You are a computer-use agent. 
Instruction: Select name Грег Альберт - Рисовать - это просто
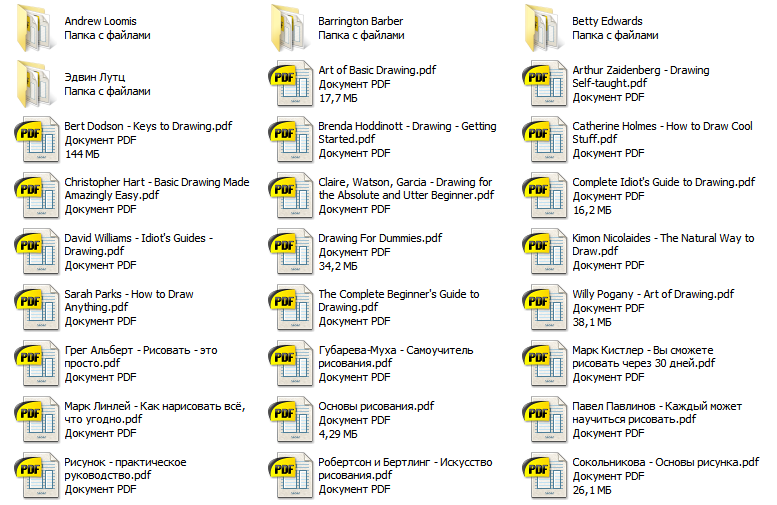[141, 357]
